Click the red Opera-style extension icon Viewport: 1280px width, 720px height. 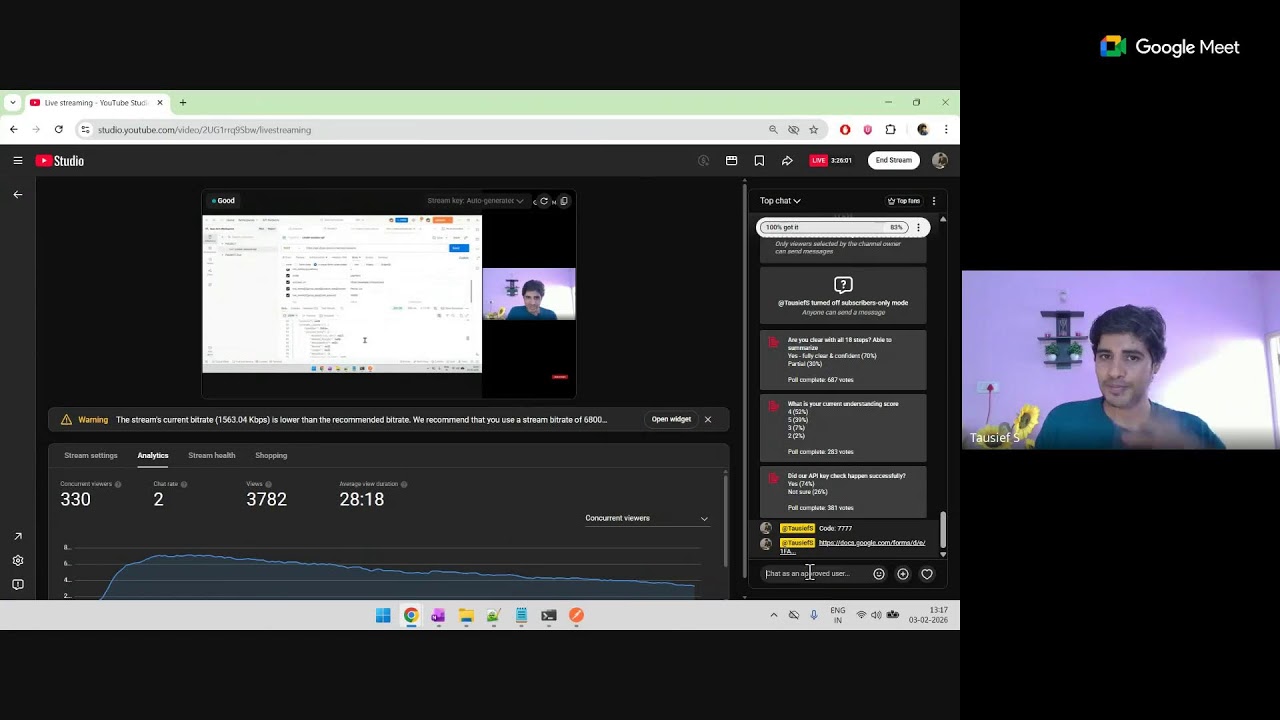(x=845, y=130)
